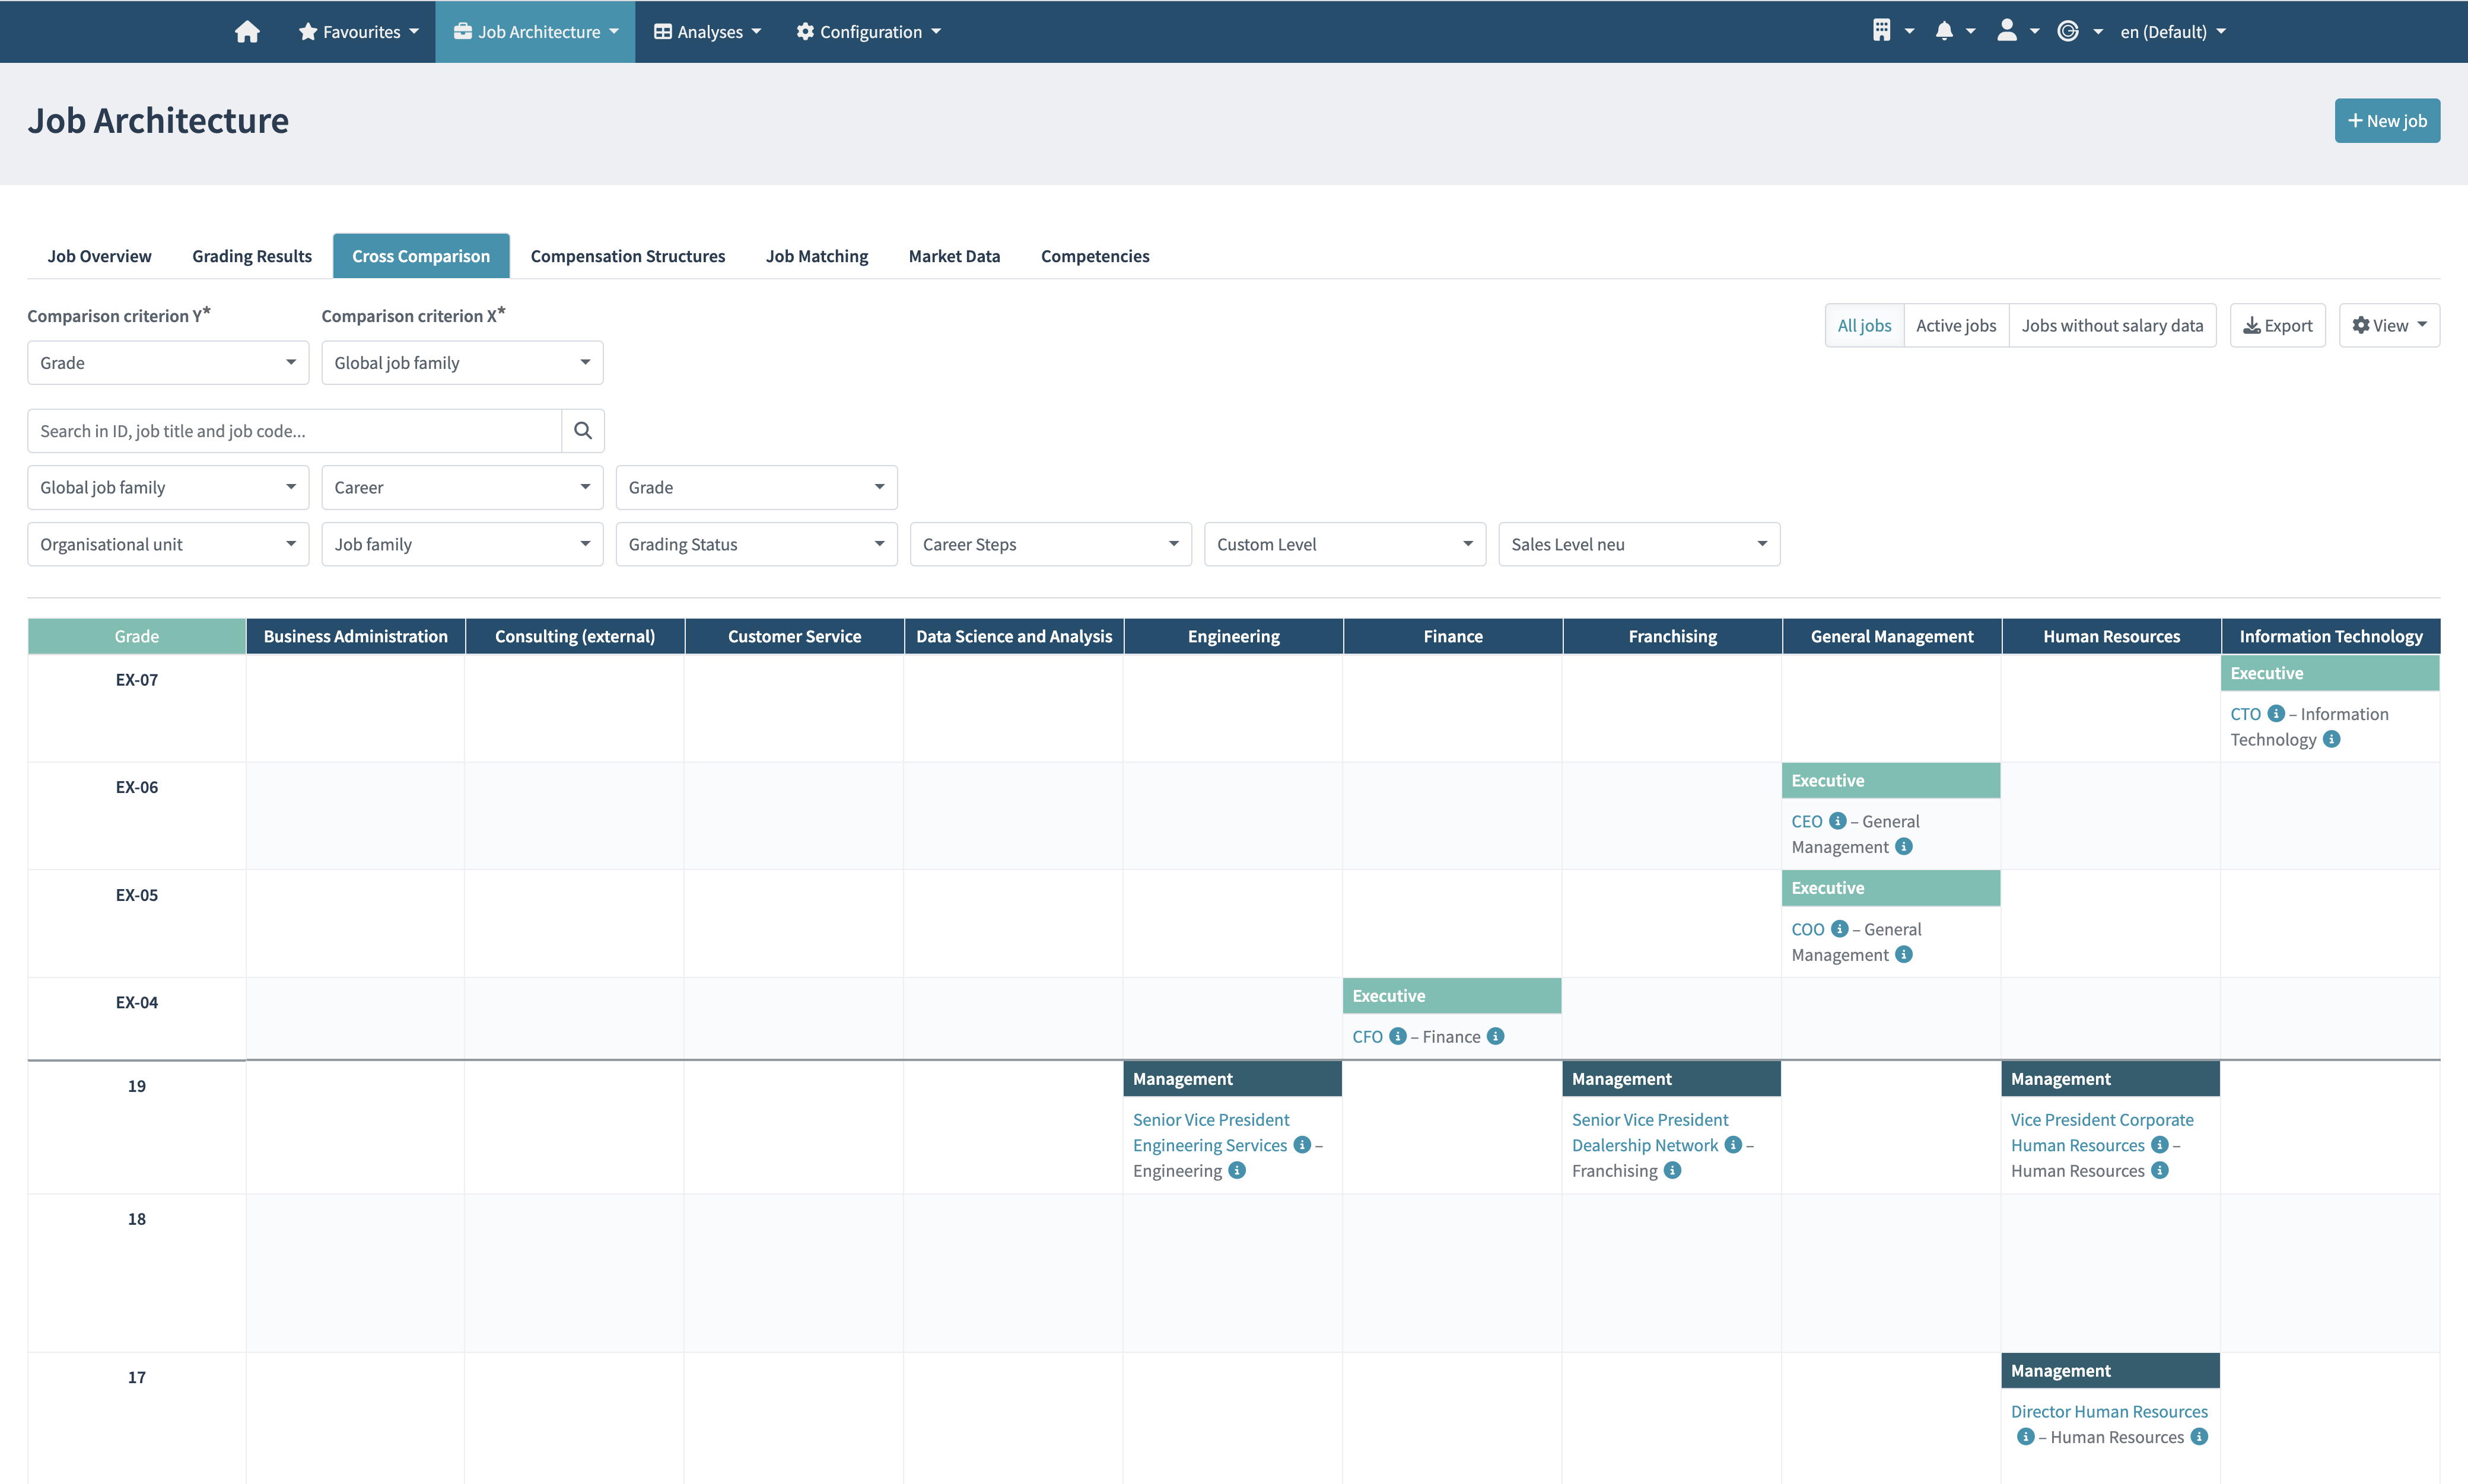Select the All jobs filter
This screenshot has height=1484, width=2468.
point(1864,325)
